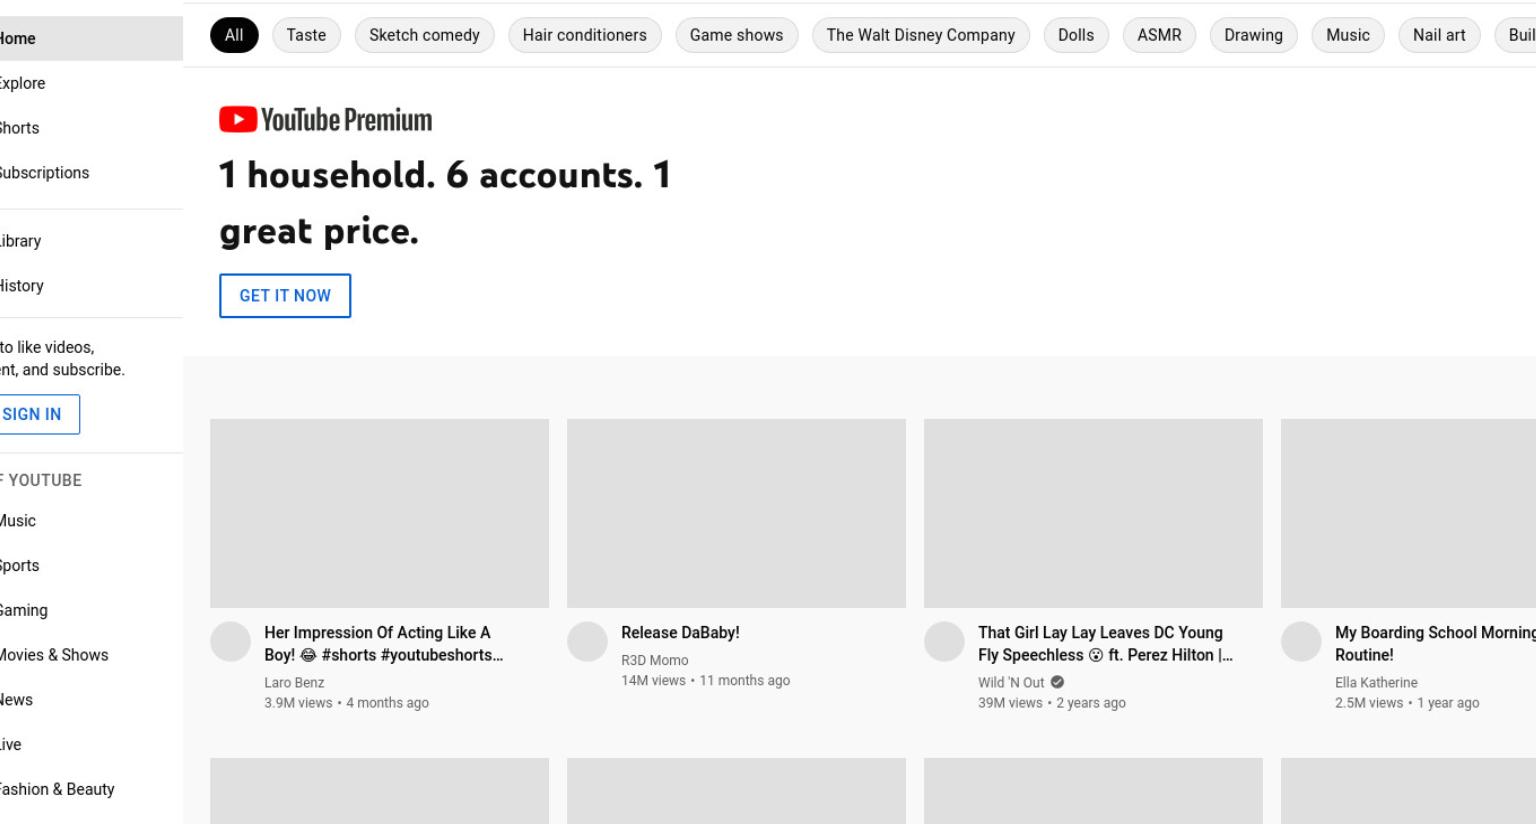The height and width of the screenshot is (824, 1536).
Task: Select The Walt Disney Company chip
Action: (x=921, y=35)
